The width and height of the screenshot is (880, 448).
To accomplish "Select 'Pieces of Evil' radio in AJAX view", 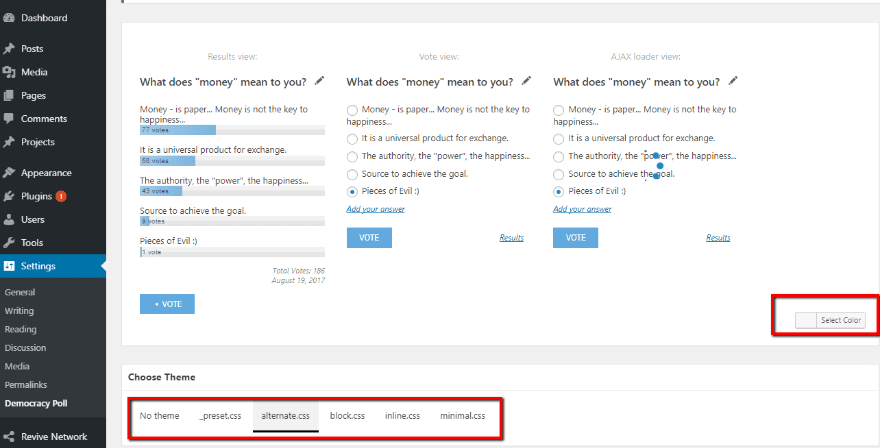I will tap(558, 192).
